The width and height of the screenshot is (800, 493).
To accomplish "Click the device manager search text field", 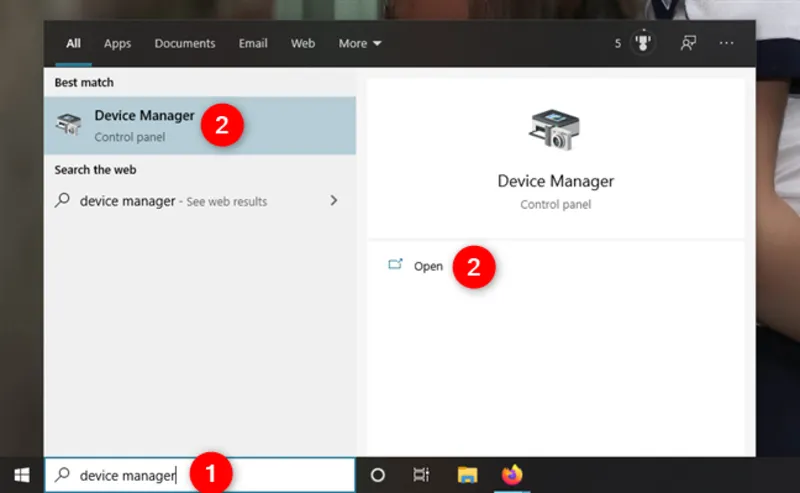I will (200, 475).
